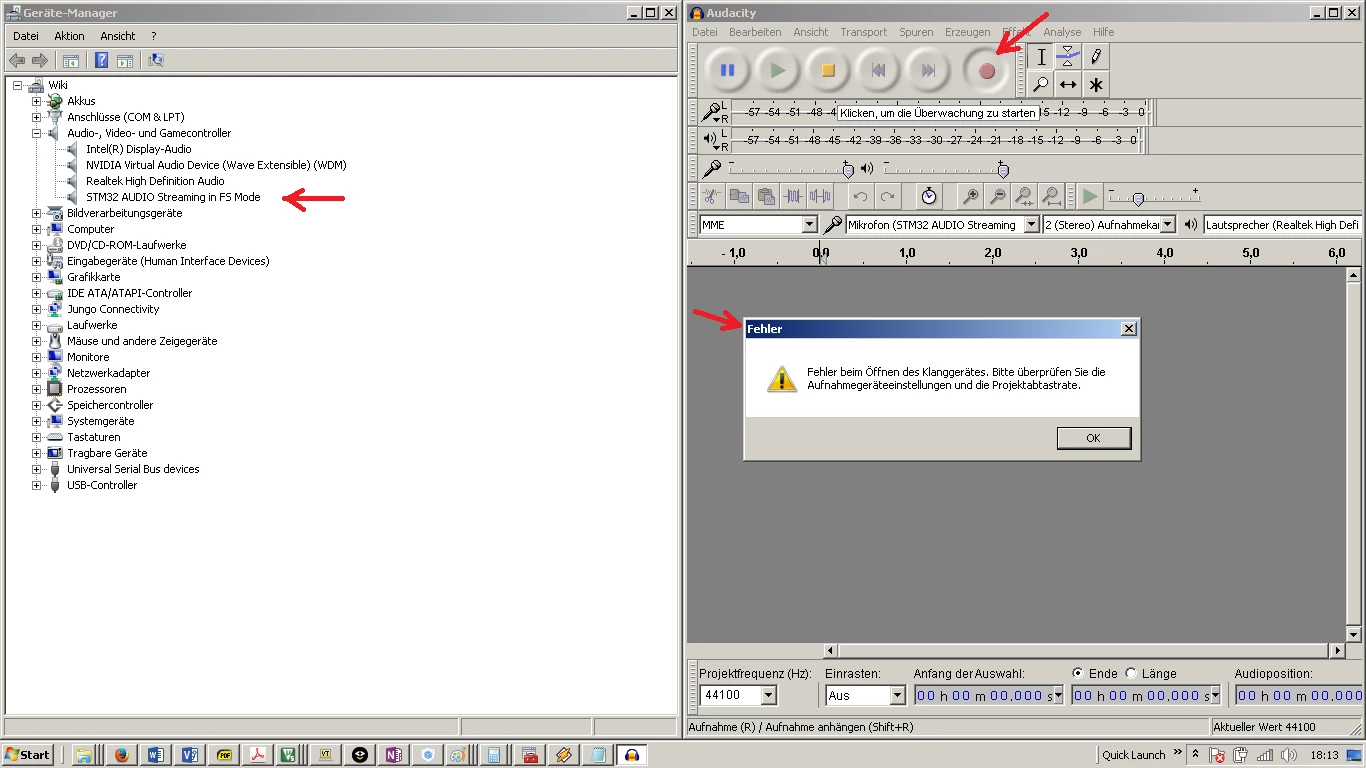Expand the USB-Controller tree node
The image size is (1366, 768).
coord(37,485)
